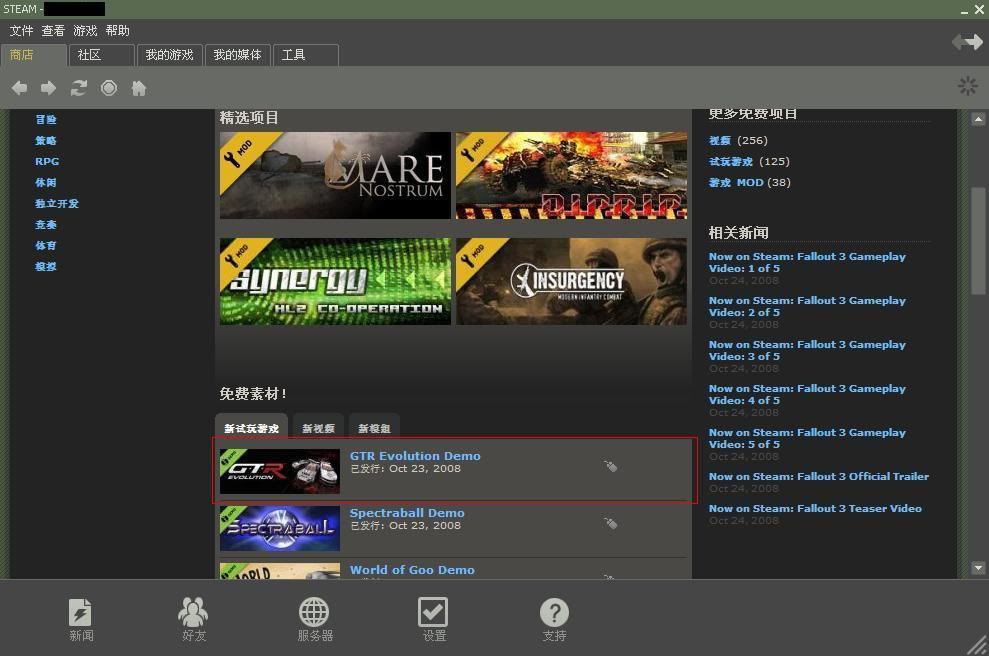The image size is (989, 656).
Task: Click Spectraball thumbnail image
Action: pyautogui.click(x=279, y=529)
